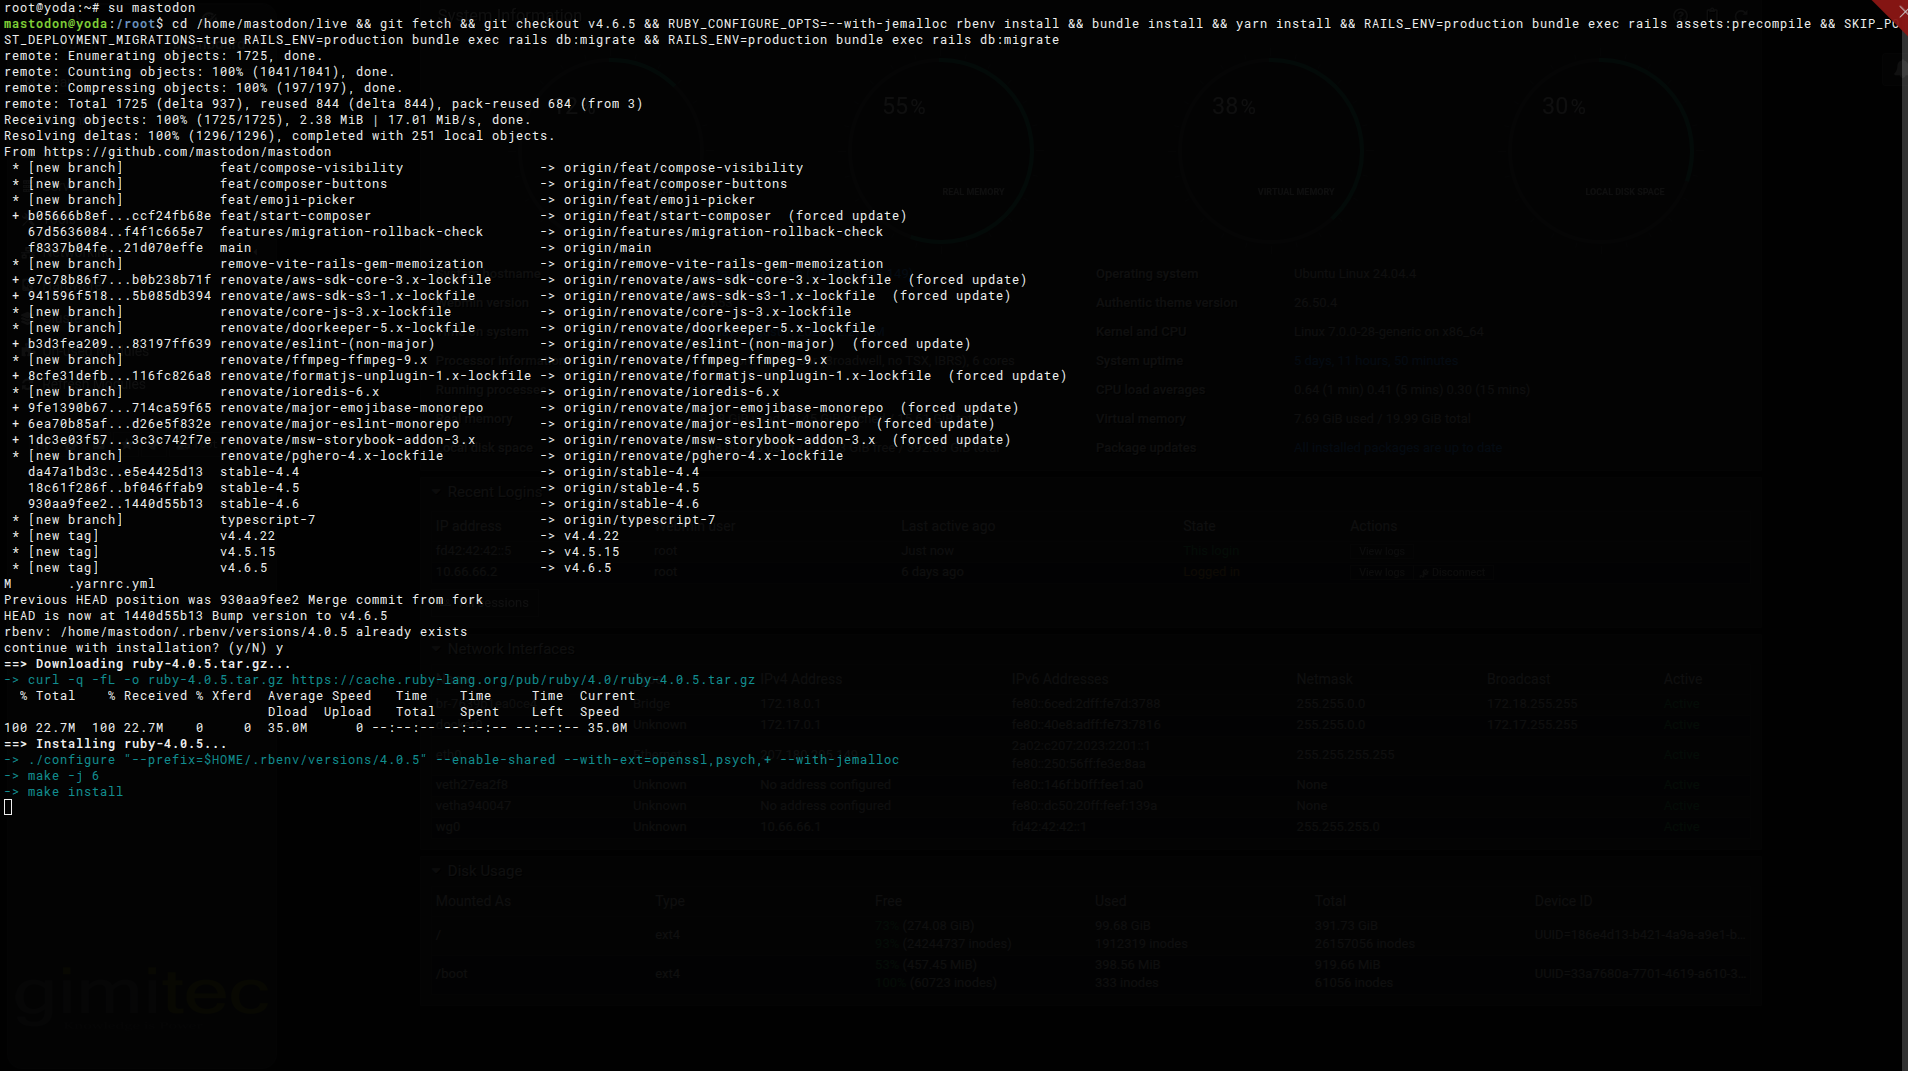Click the '-> make -j 6' line

point(52,776)
